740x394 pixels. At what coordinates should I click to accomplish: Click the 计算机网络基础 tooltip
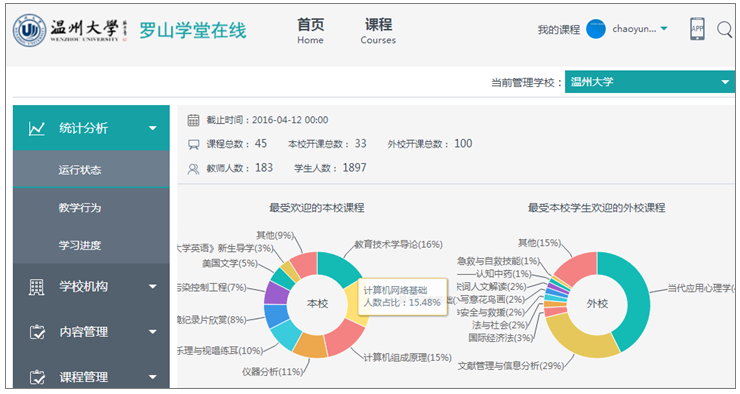coord(402,297)
